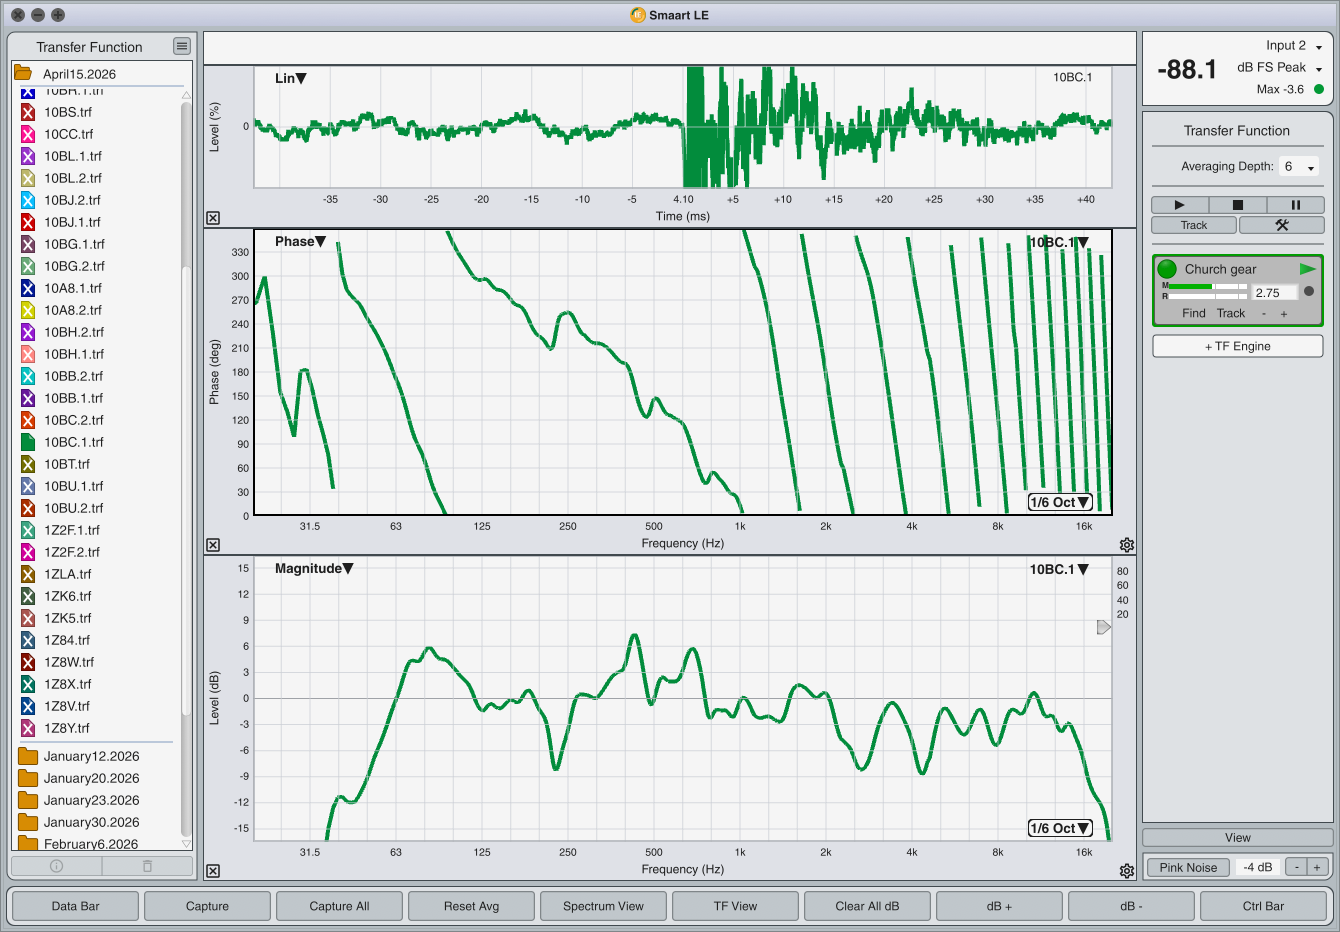Open the Phase plot type dropdown
The image size is (1340, 932).
(300, 241)
